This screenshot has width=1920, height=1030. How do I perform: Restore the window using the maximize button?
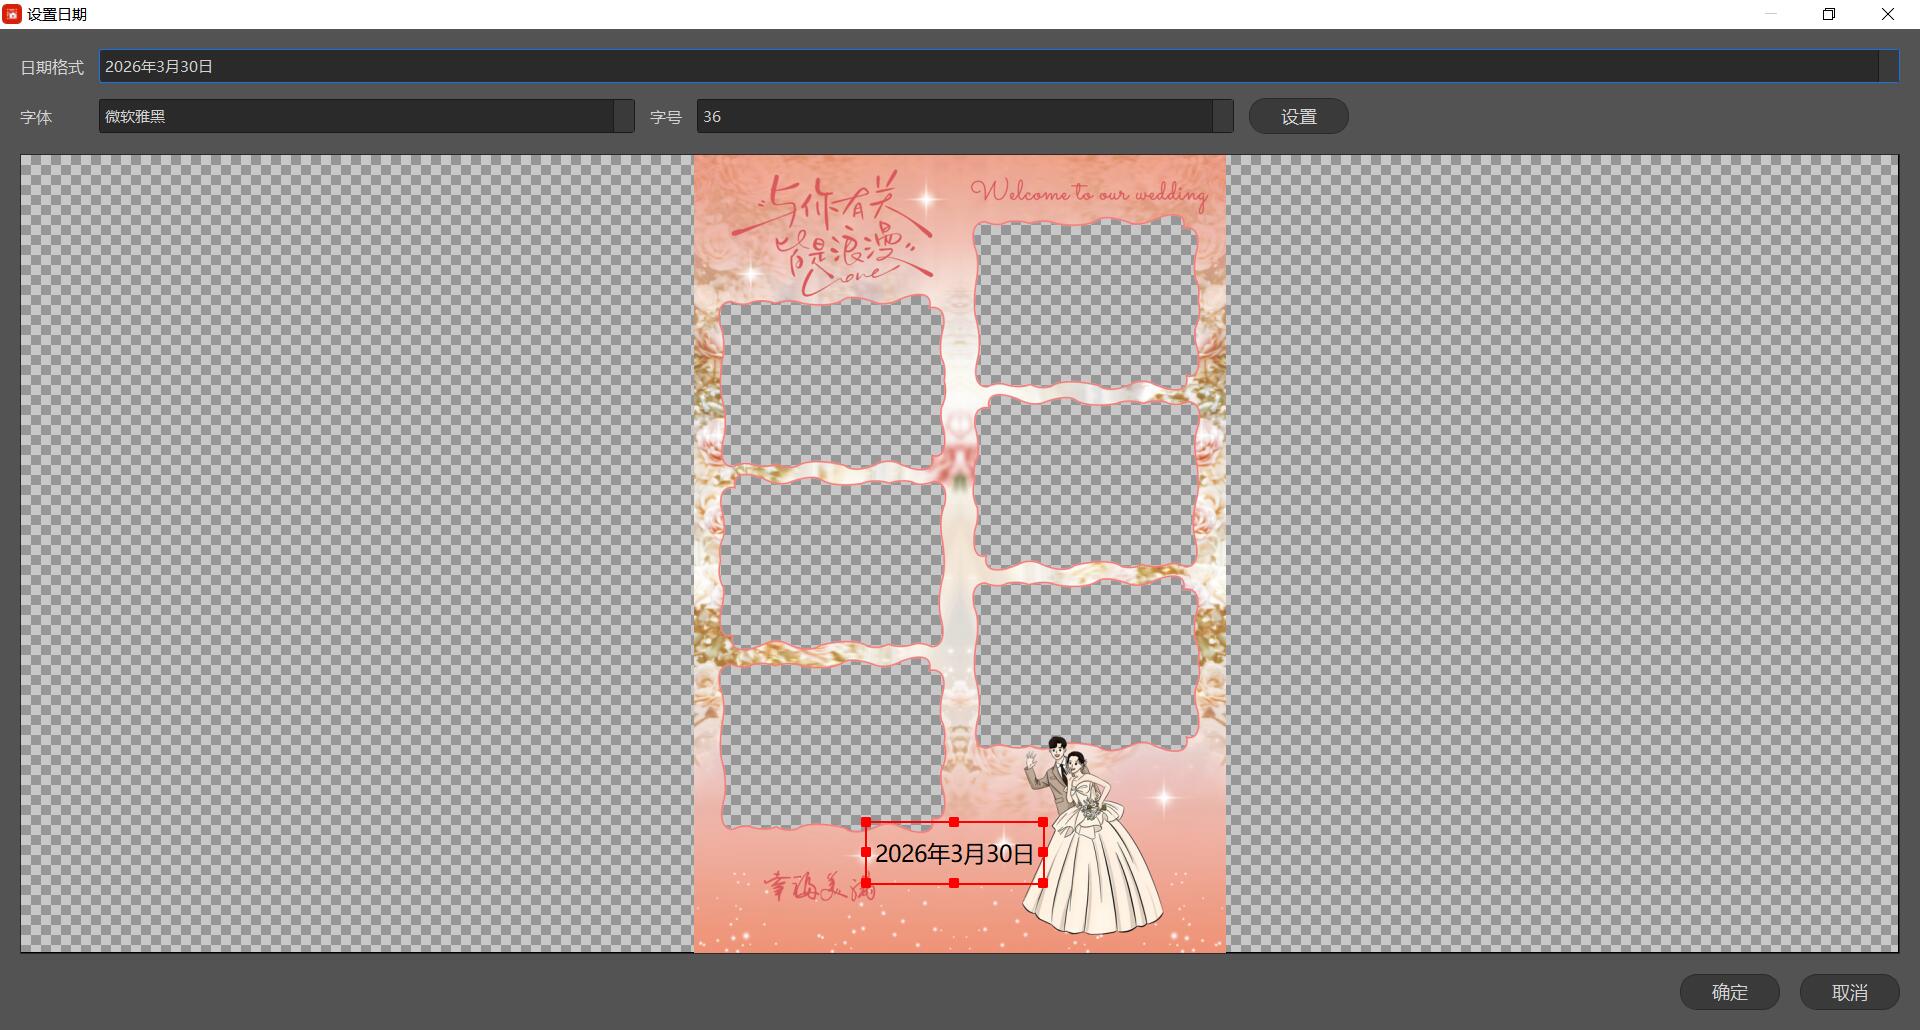tap(1829, 14)
